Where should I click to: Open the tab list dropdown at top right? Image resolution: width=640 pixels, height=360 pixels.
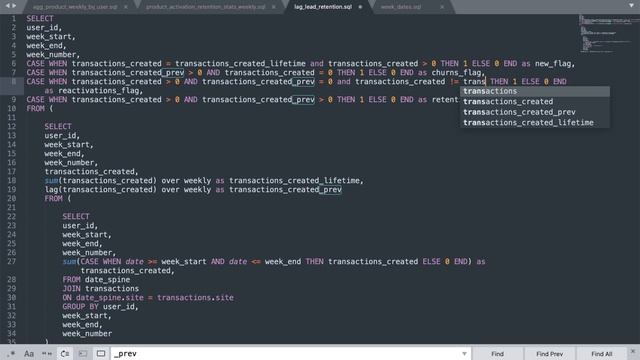point(631,5)
